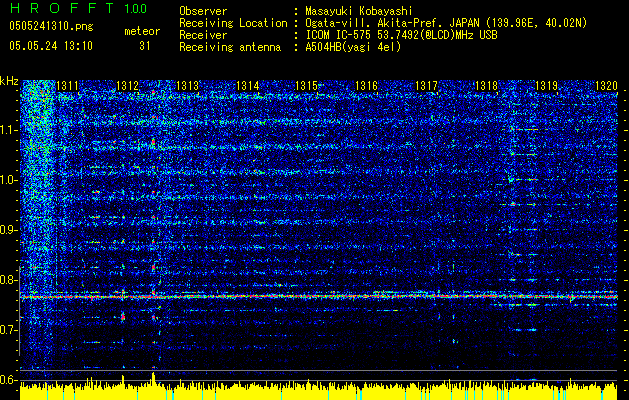629x400 pixels.
Task: Click the Receiver label
Action: click(203, 35)
